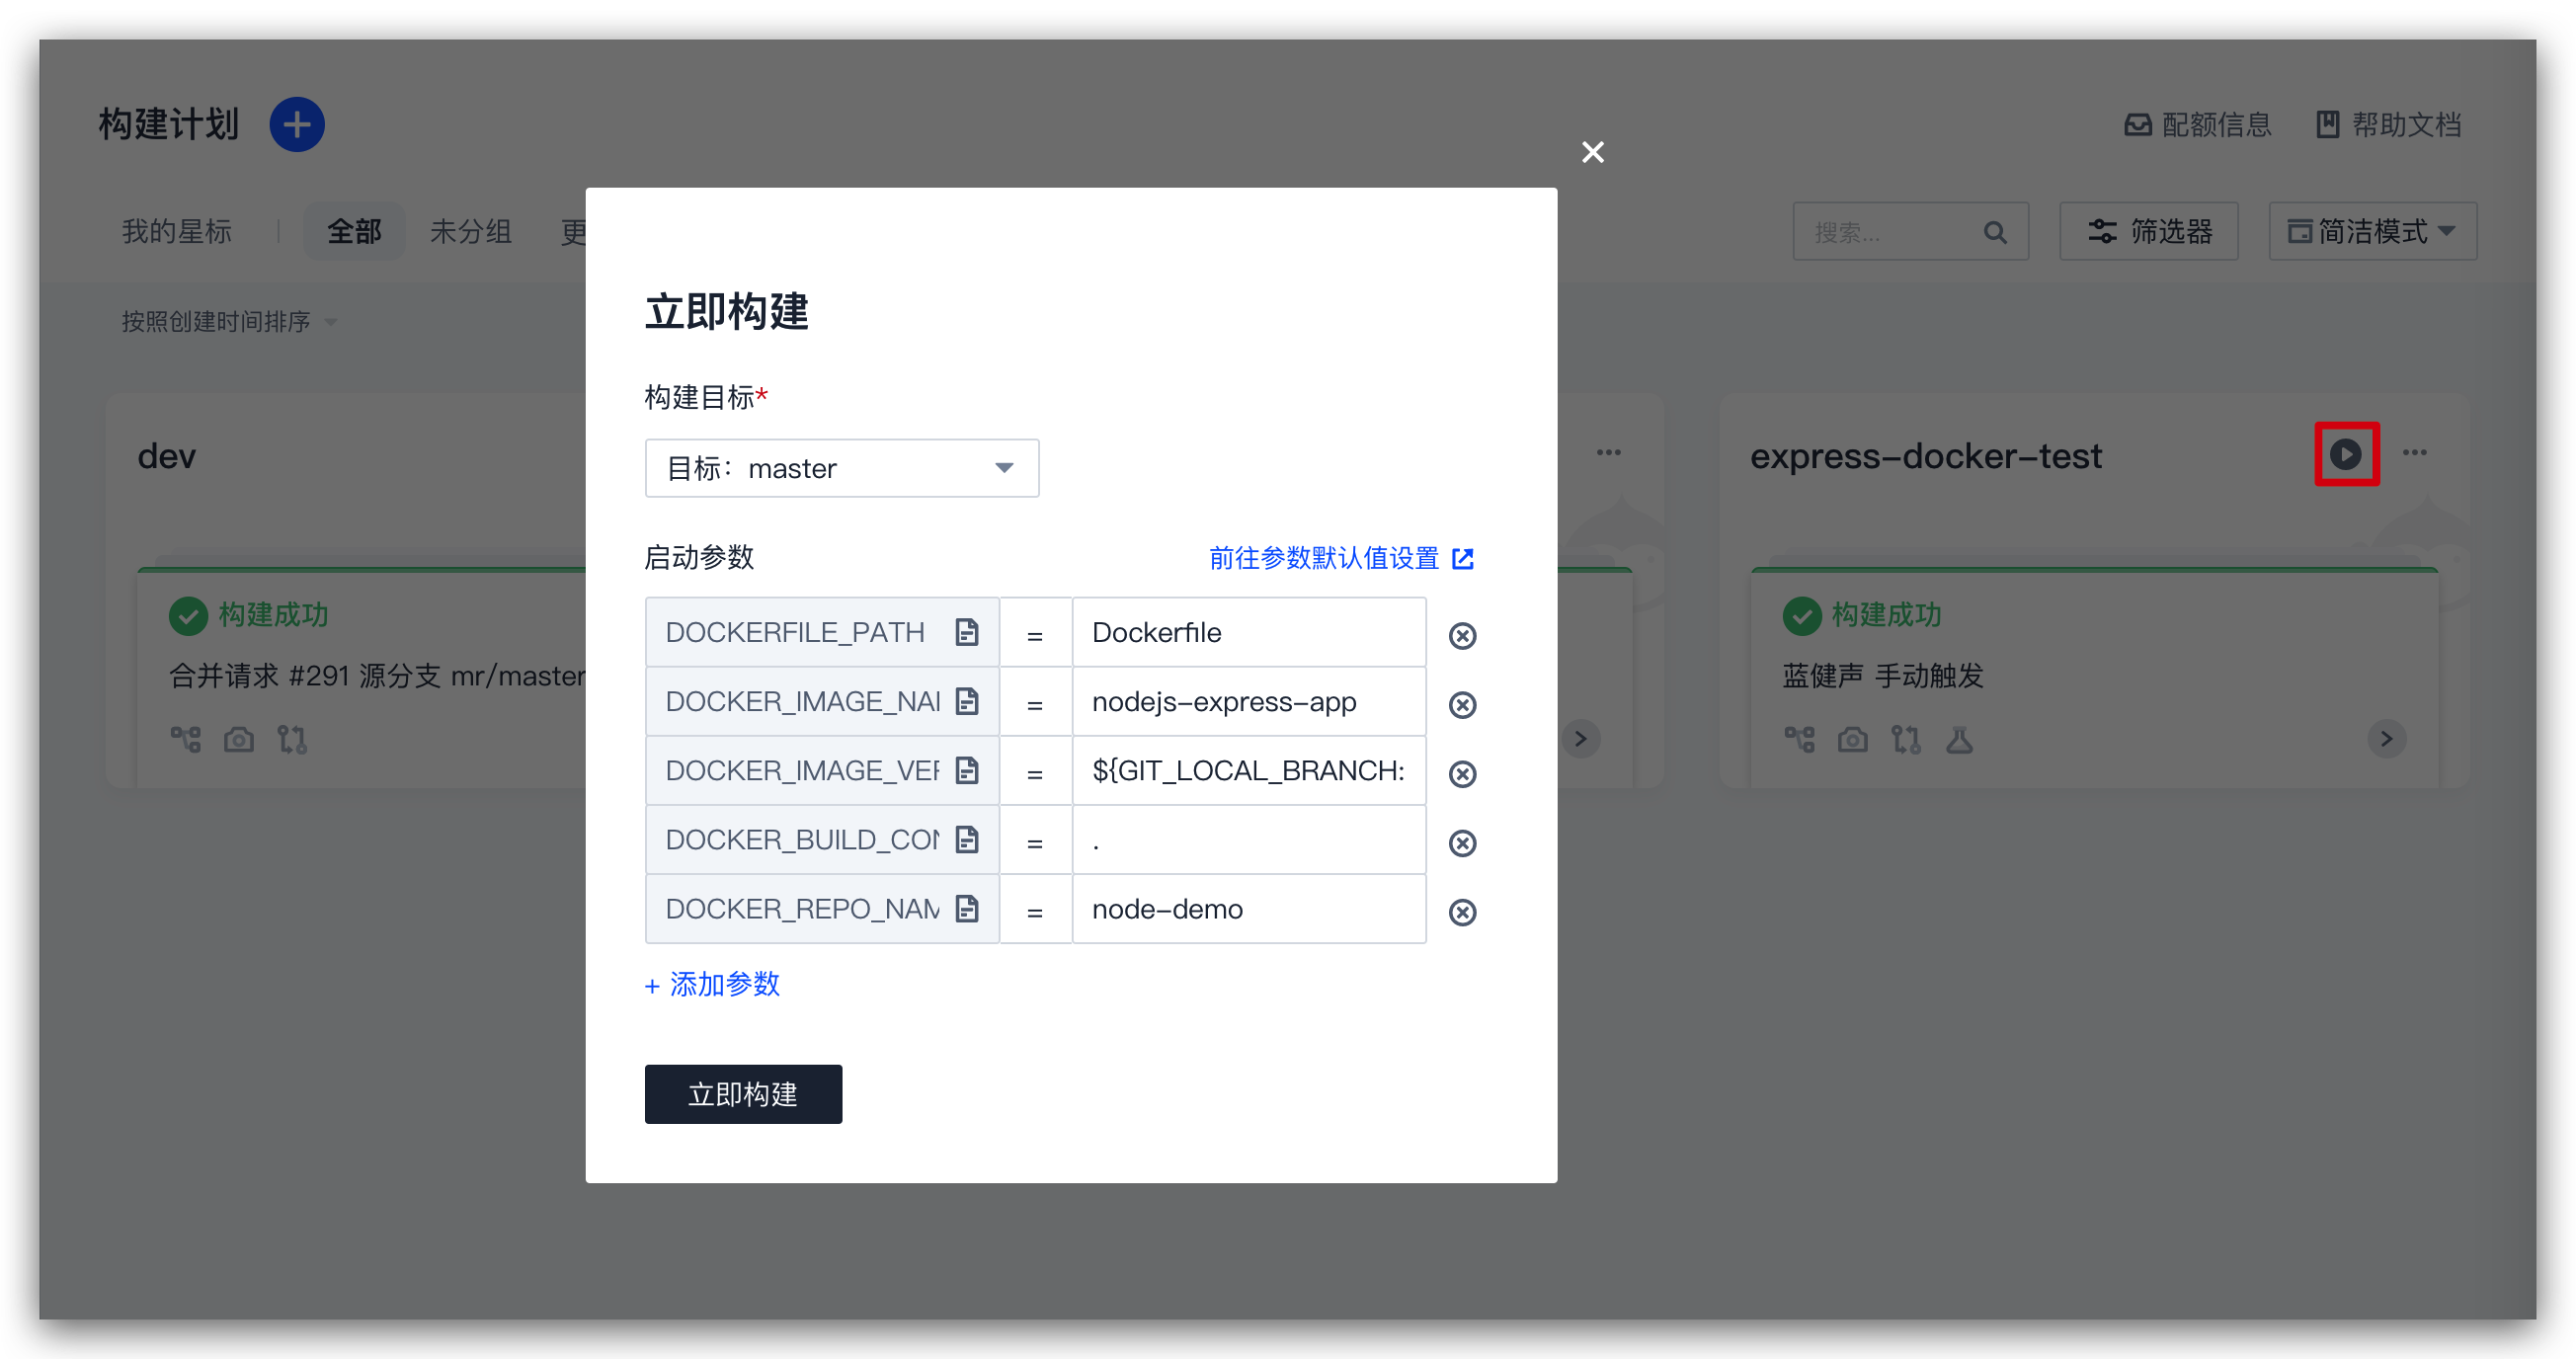Click file icon beside DOCKER_IMAGE_NAME parameter

coord(966,701)
